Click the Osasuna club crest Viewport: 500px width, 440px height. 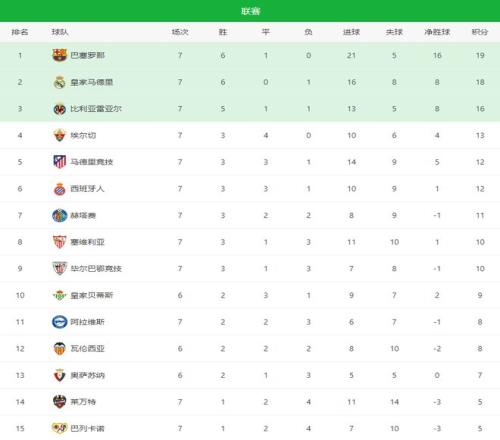[60, 375]
